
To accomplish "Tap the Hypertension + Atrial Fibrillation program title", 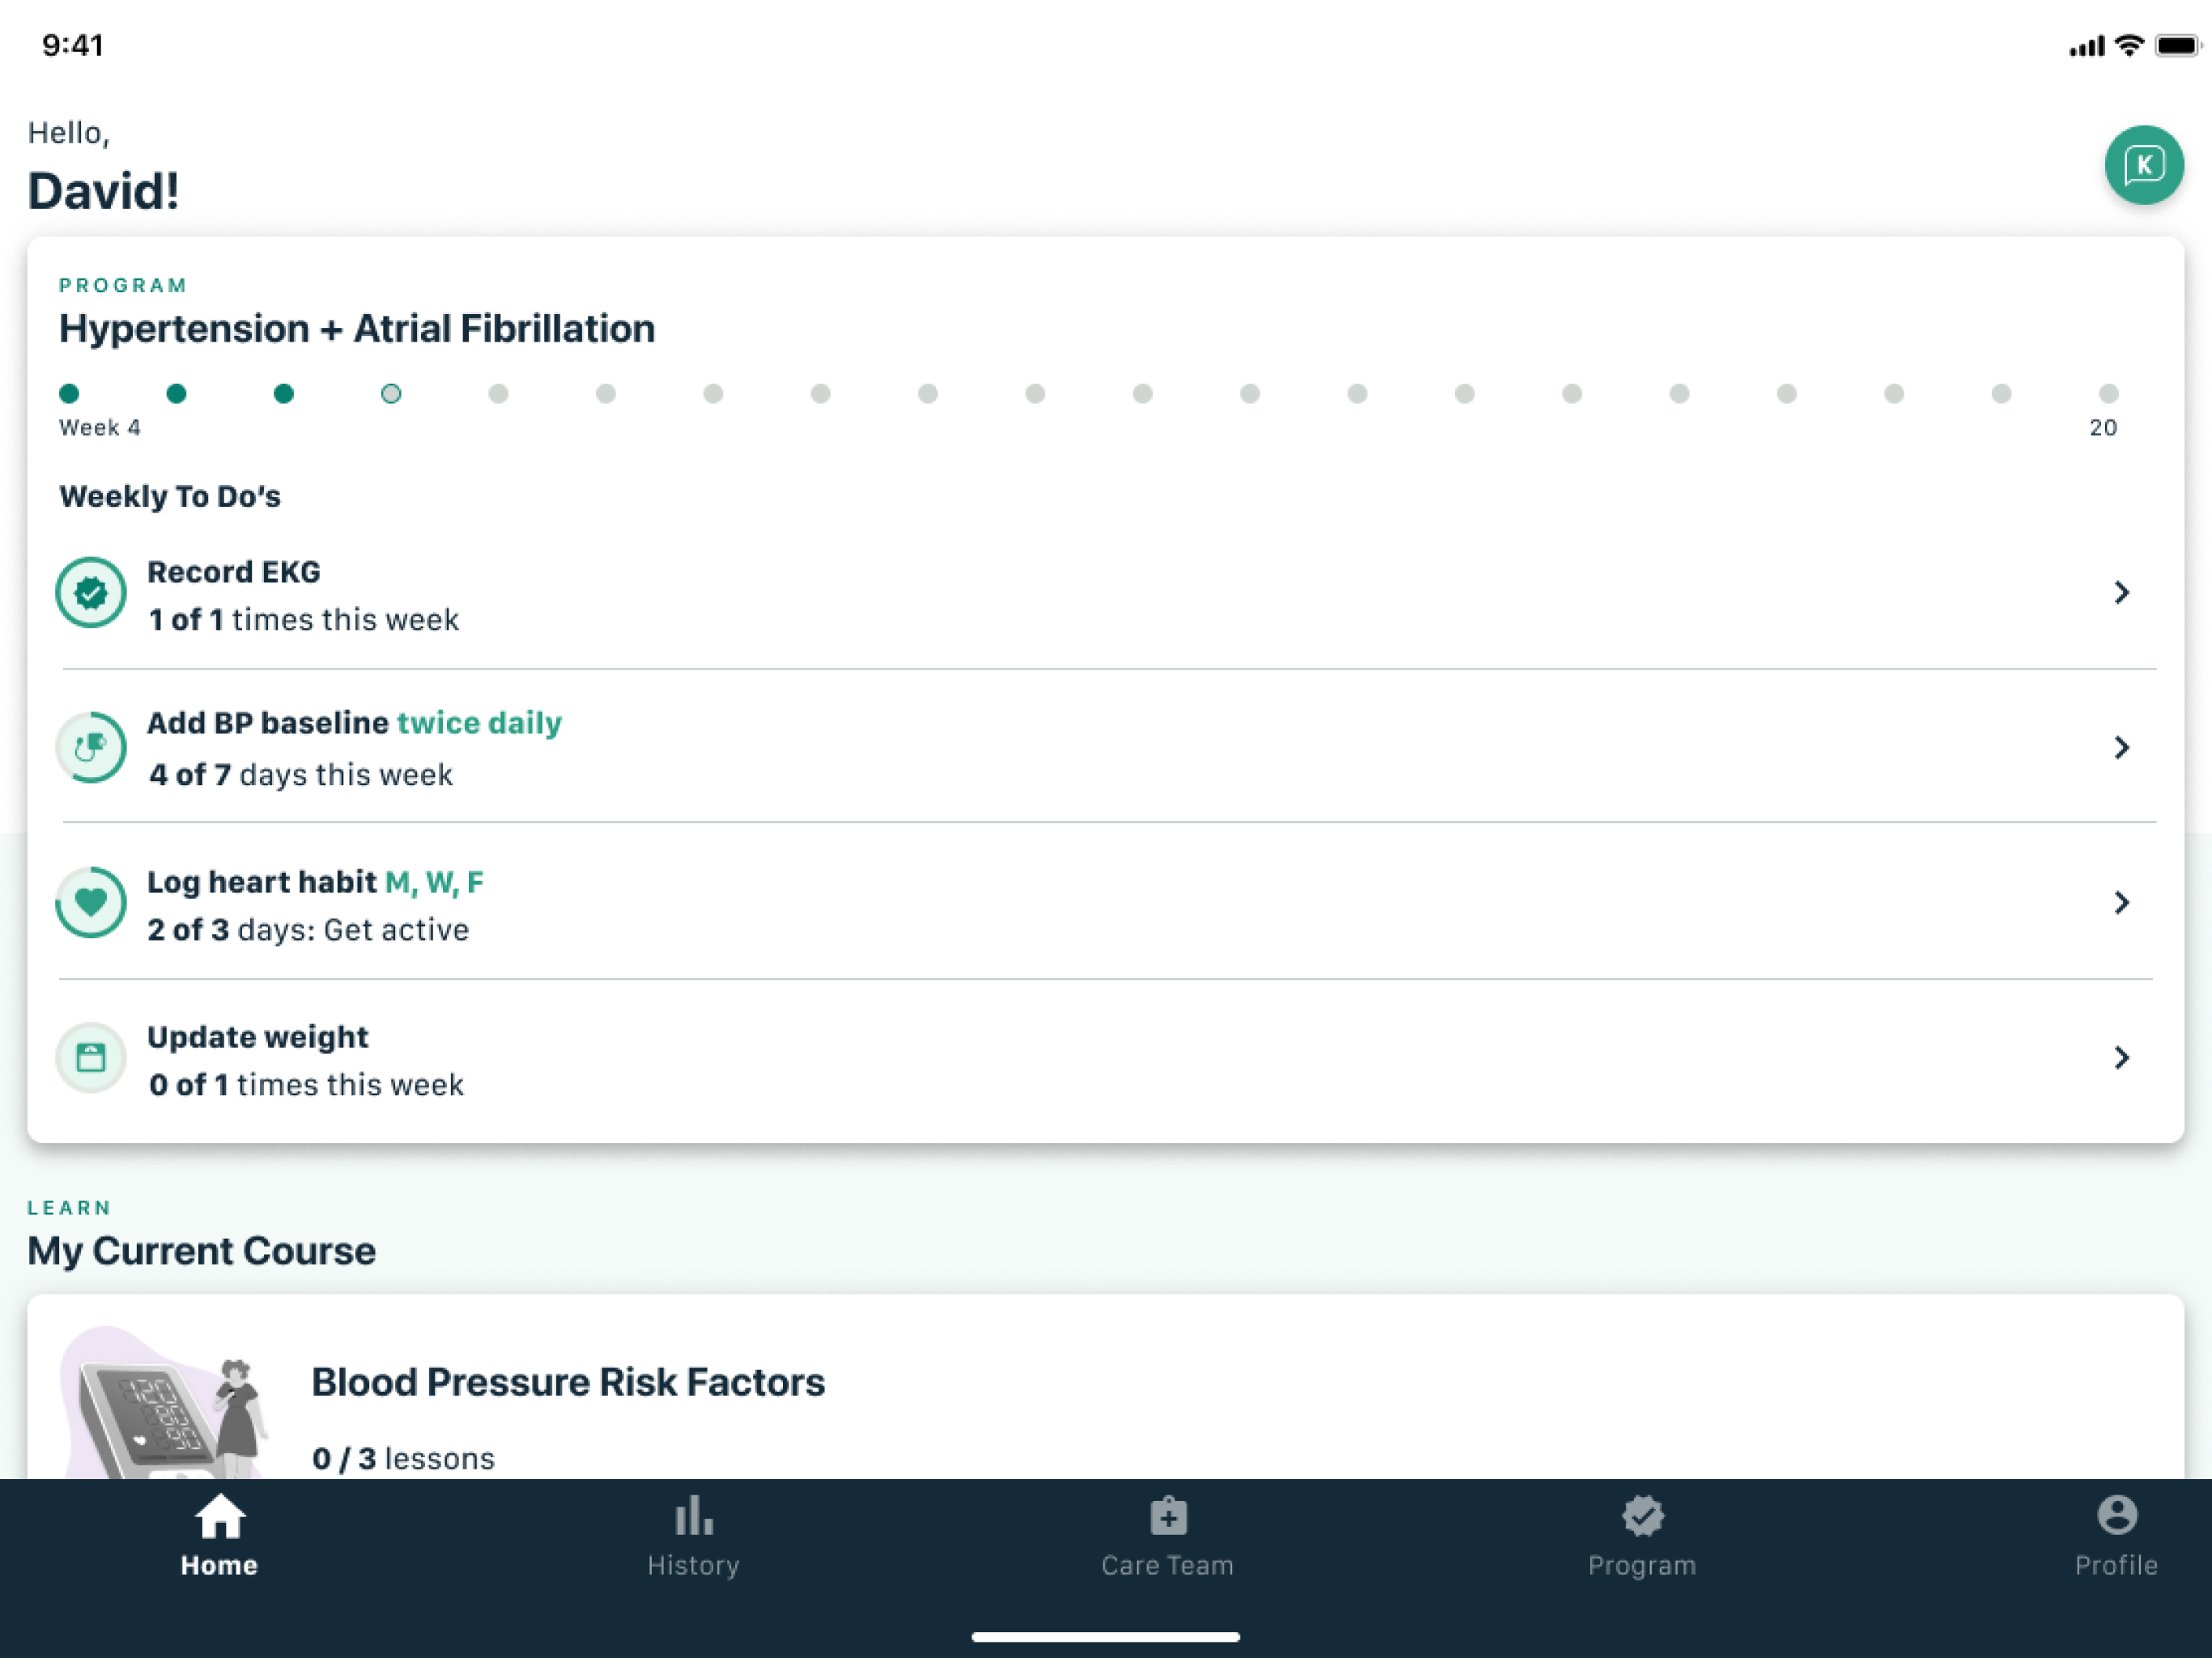I will (357, 329).
